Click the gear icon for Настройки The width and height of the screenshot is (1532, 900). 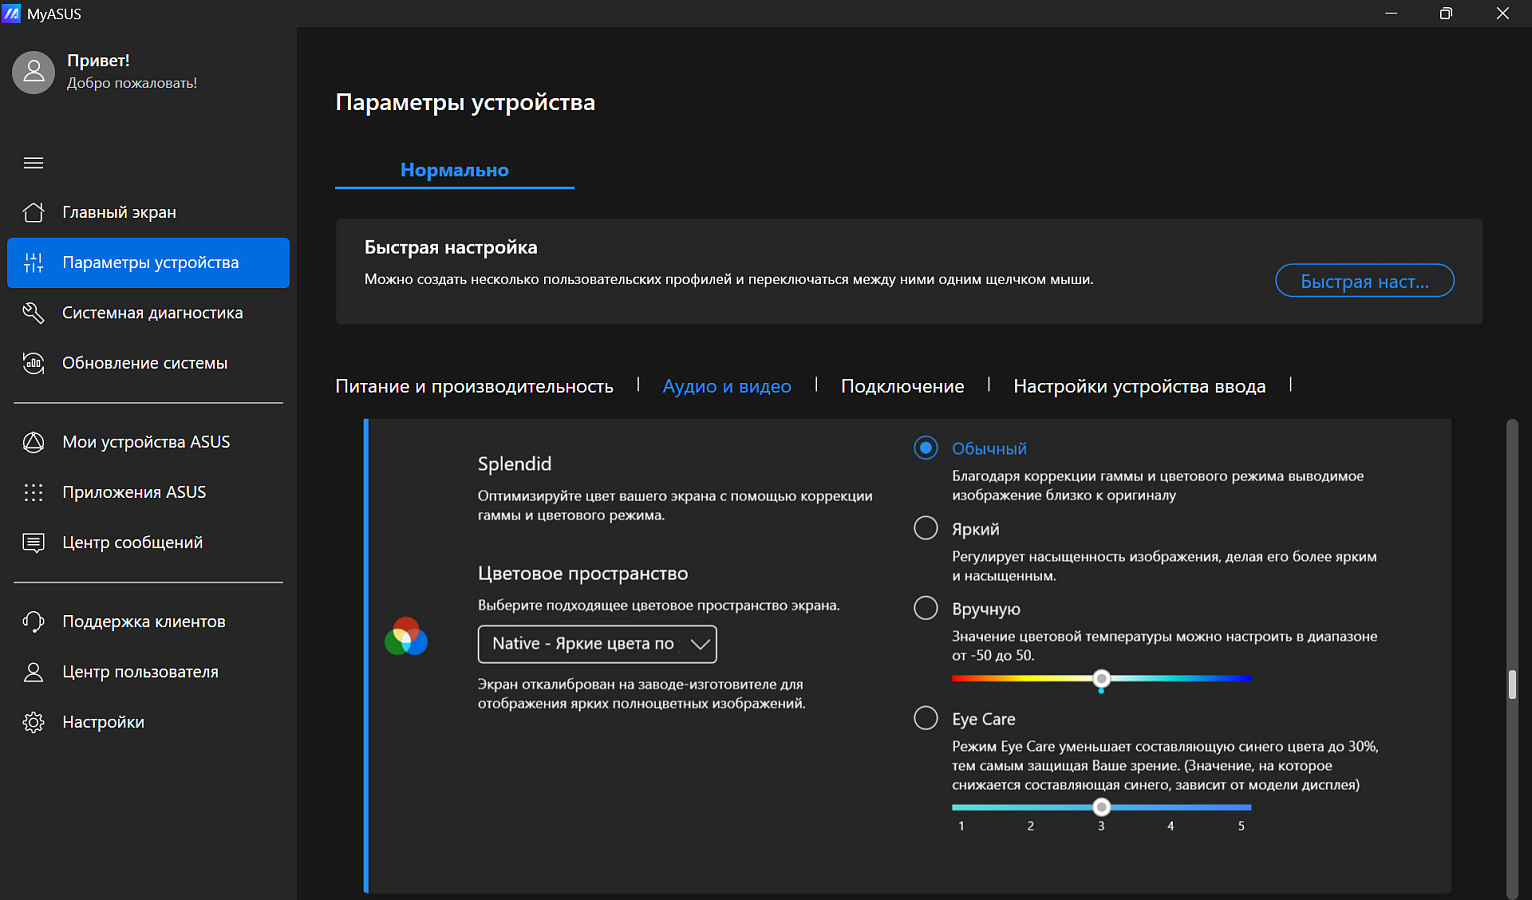tap(33, 722)
